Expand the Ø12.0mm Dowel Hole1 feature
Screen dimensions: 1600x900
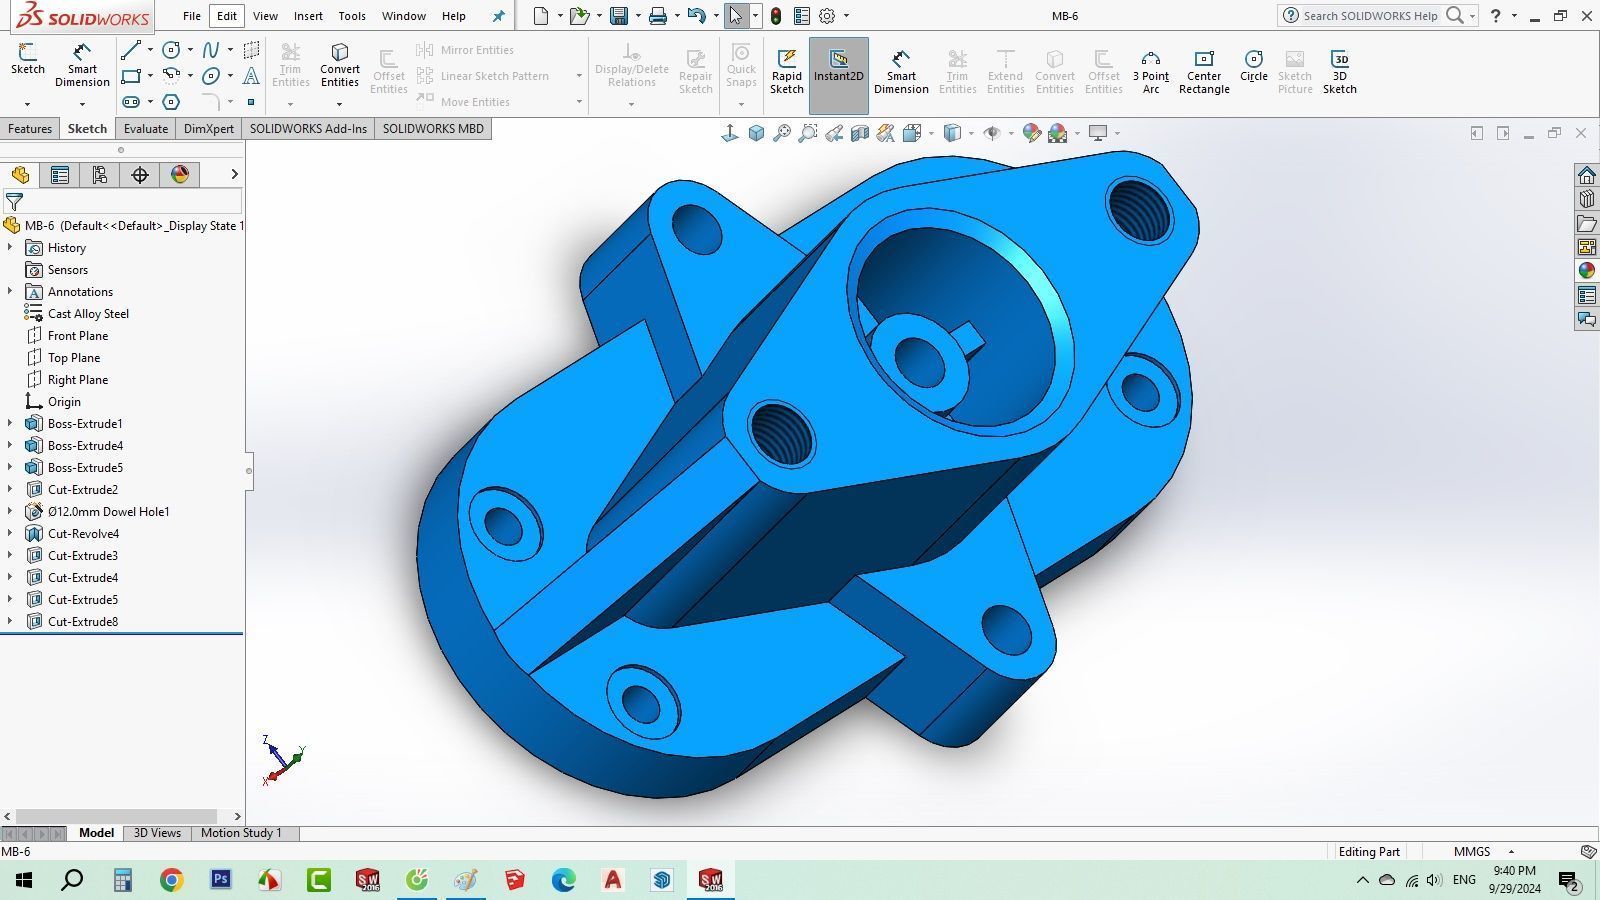click(x=10, y=511)
